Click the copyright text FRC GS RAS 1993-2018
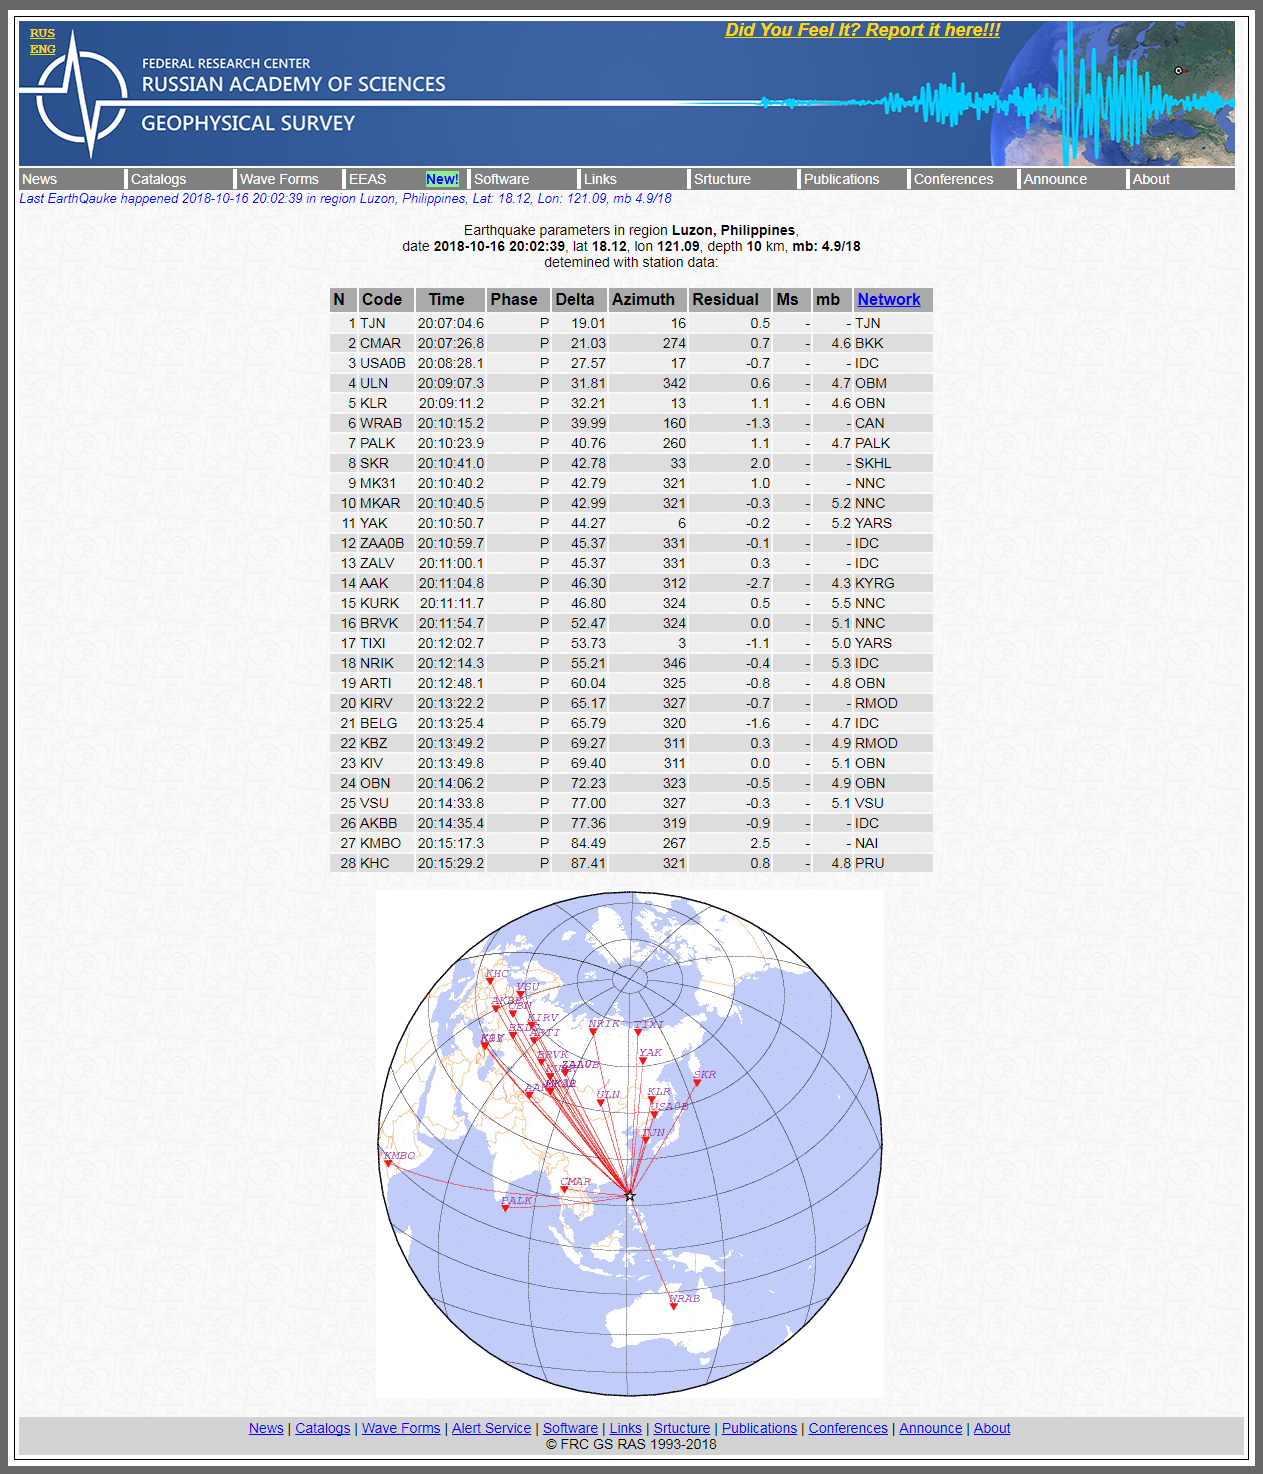 [632, 1444]
